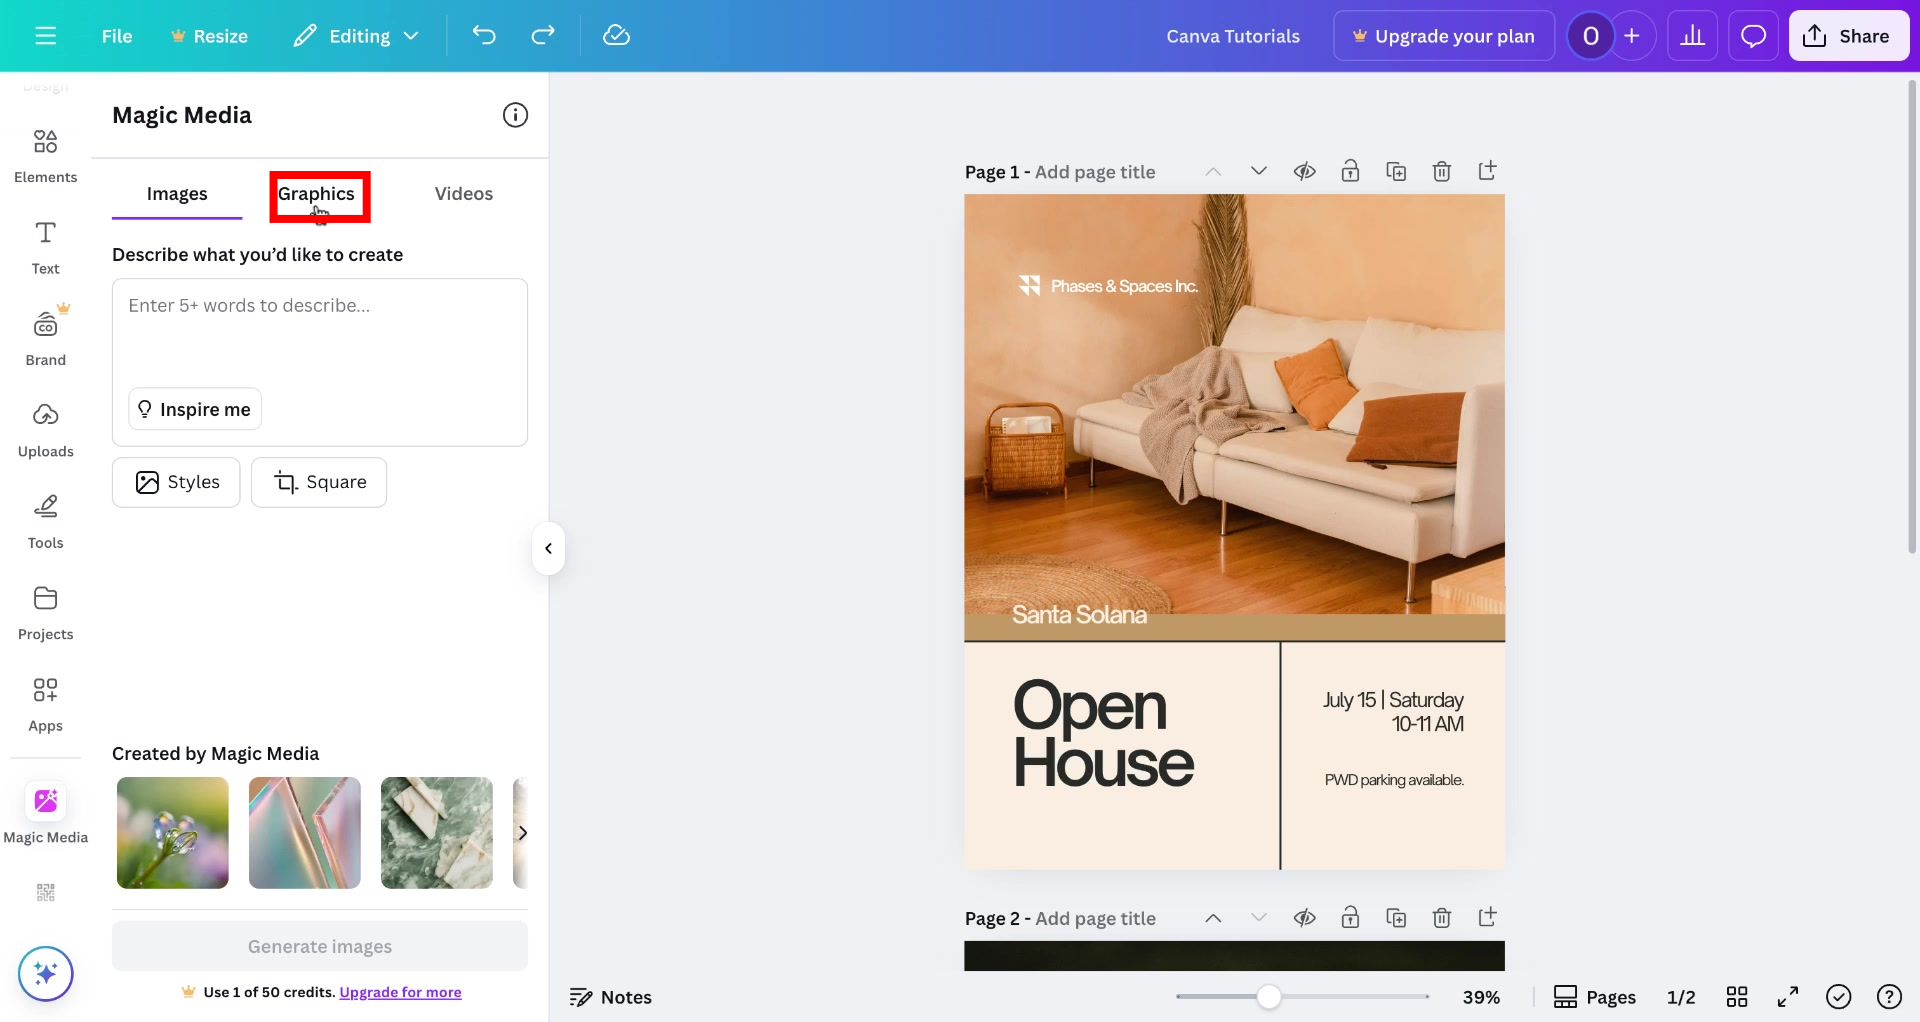Open the Upgrade for more credits link
Image resolution: width=1920 pixels, height=1022 pixels.
400,992
